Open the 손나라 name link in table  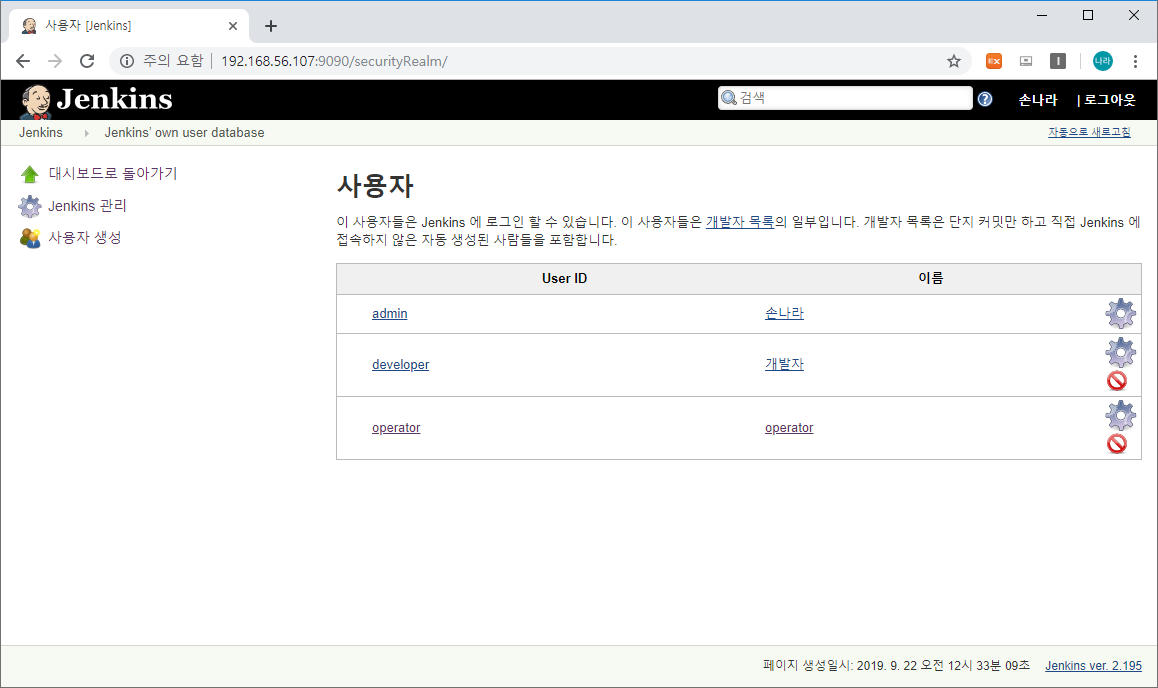784,313
